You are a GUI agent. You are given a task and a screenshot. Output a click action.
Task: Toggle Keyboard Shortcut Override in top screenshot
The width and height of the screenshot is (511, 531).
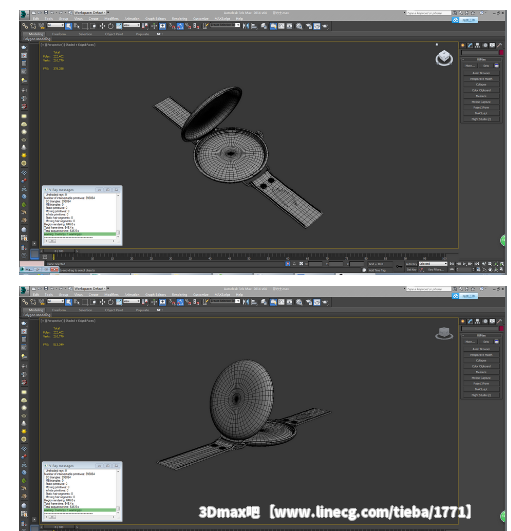pyautogui.click(x=163, y=26)
